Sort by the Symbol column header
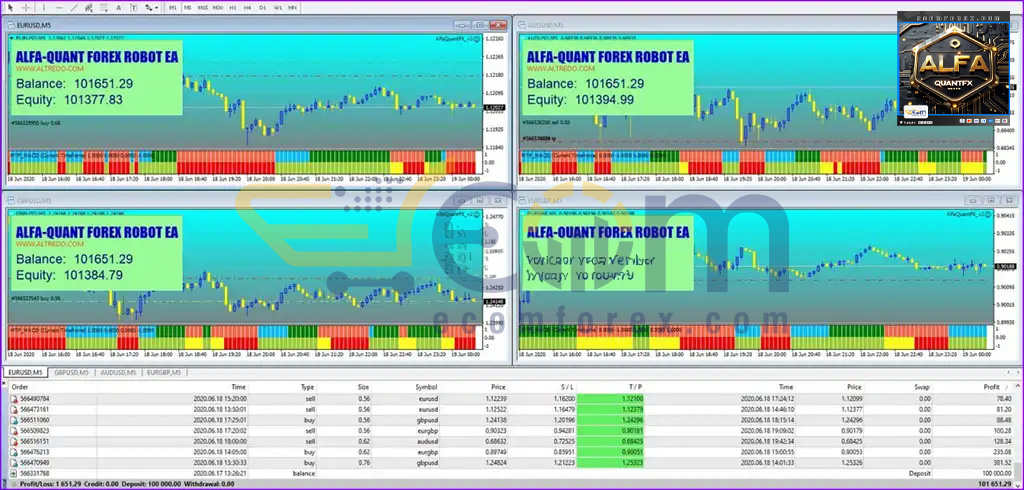The height and width of the screenshot is (490, 1024). pos(426,387)
